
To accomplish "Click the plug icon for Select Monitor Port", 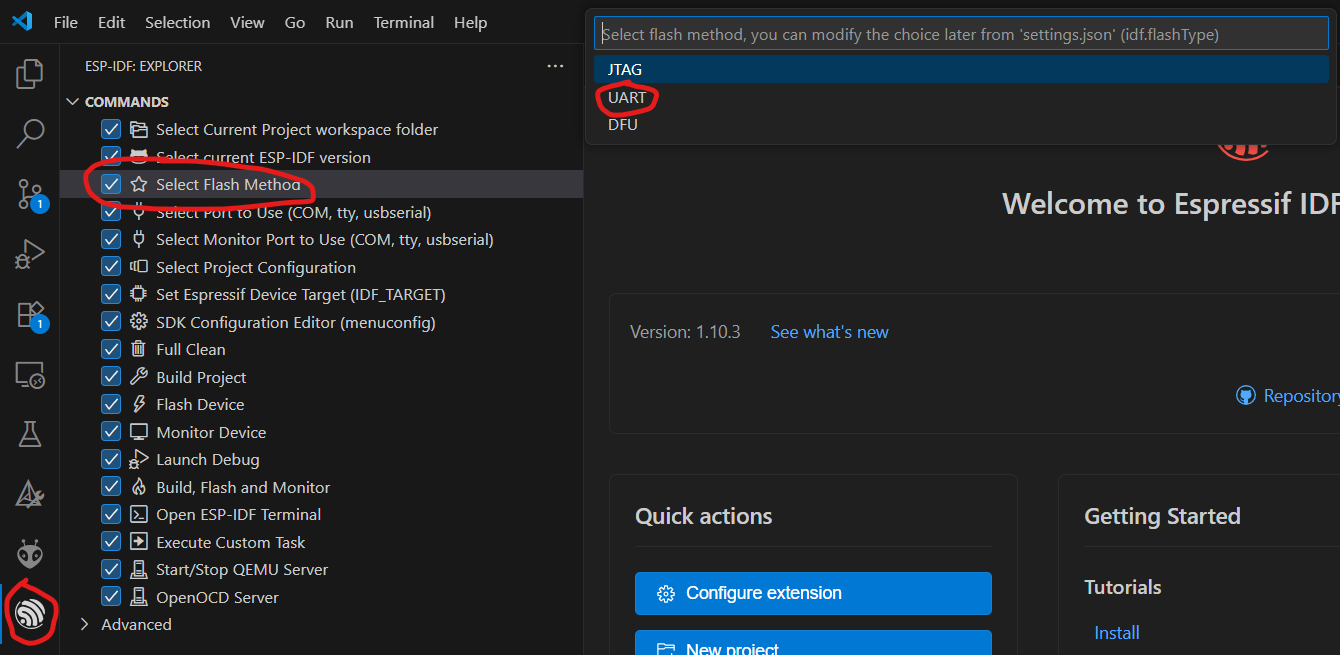I will tap(139, 240).
